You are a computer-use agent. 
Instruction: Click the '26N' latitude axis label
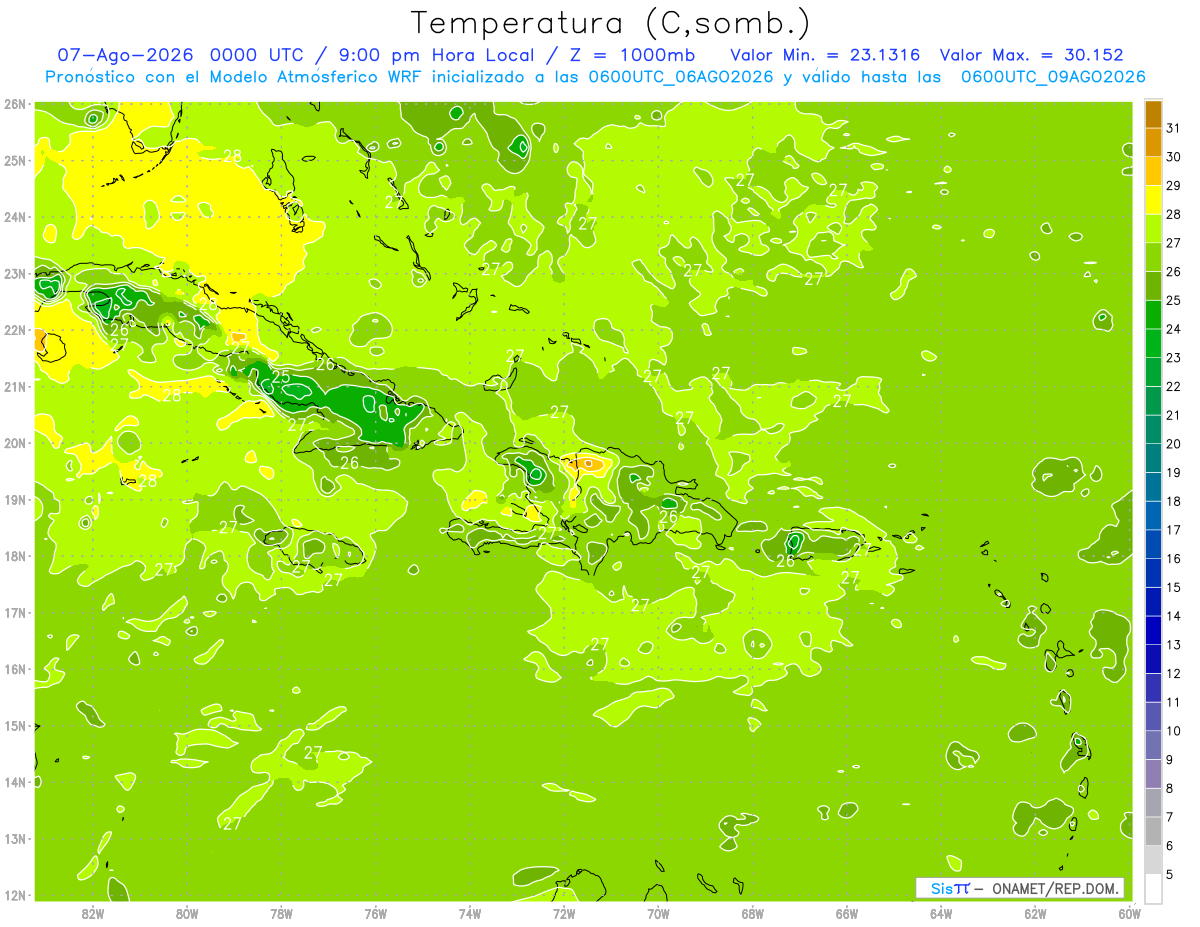click(x=14, y=104)
